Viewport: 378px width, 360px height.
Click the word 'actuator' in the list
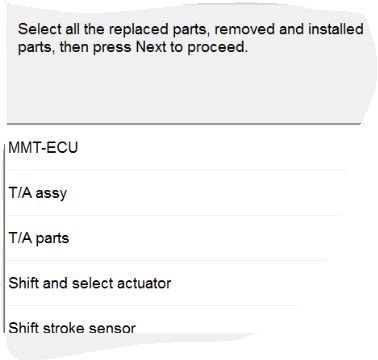pyautogui.click(x=144, y=283)
